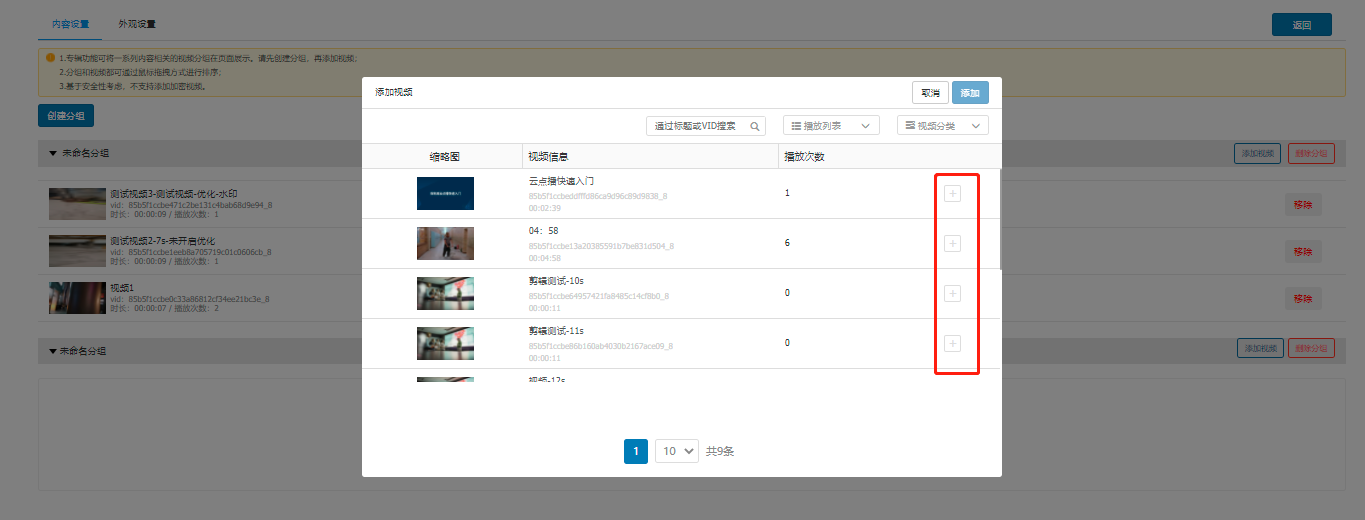Click the 测试视频2-7s-未开启优化 thumbnail on the page
The height and width of the screenshot is (520, 1365).
click(77, 251)
